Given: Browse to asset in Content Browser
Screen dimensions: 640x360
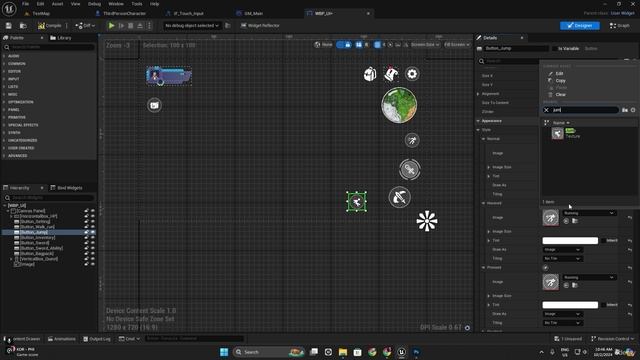Looking at the screenshot, I should point(23,25).
